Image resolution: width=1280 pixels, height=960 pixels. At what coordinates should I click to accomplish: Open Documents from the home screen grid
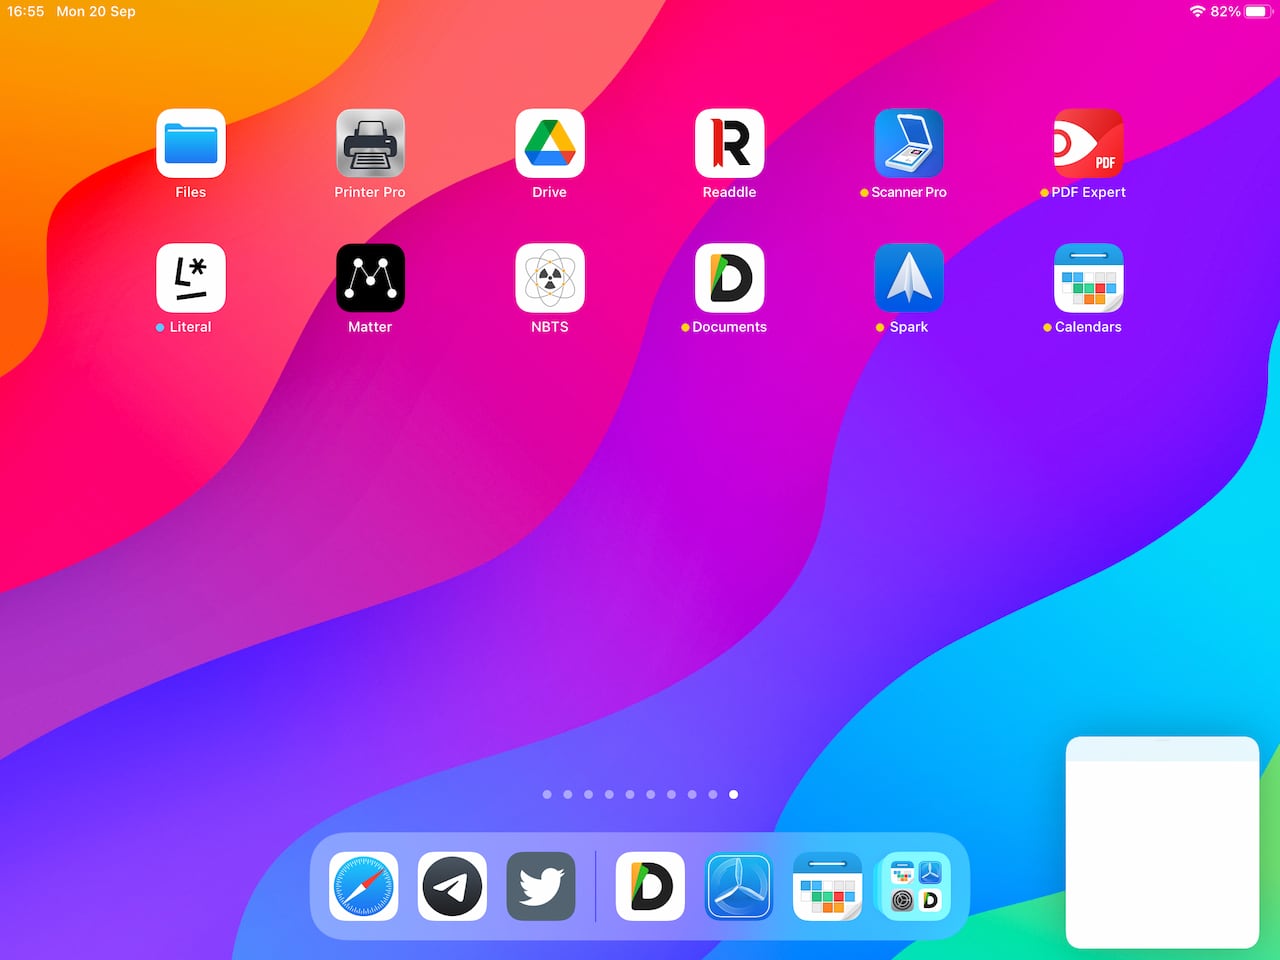[x=729, y=278]
